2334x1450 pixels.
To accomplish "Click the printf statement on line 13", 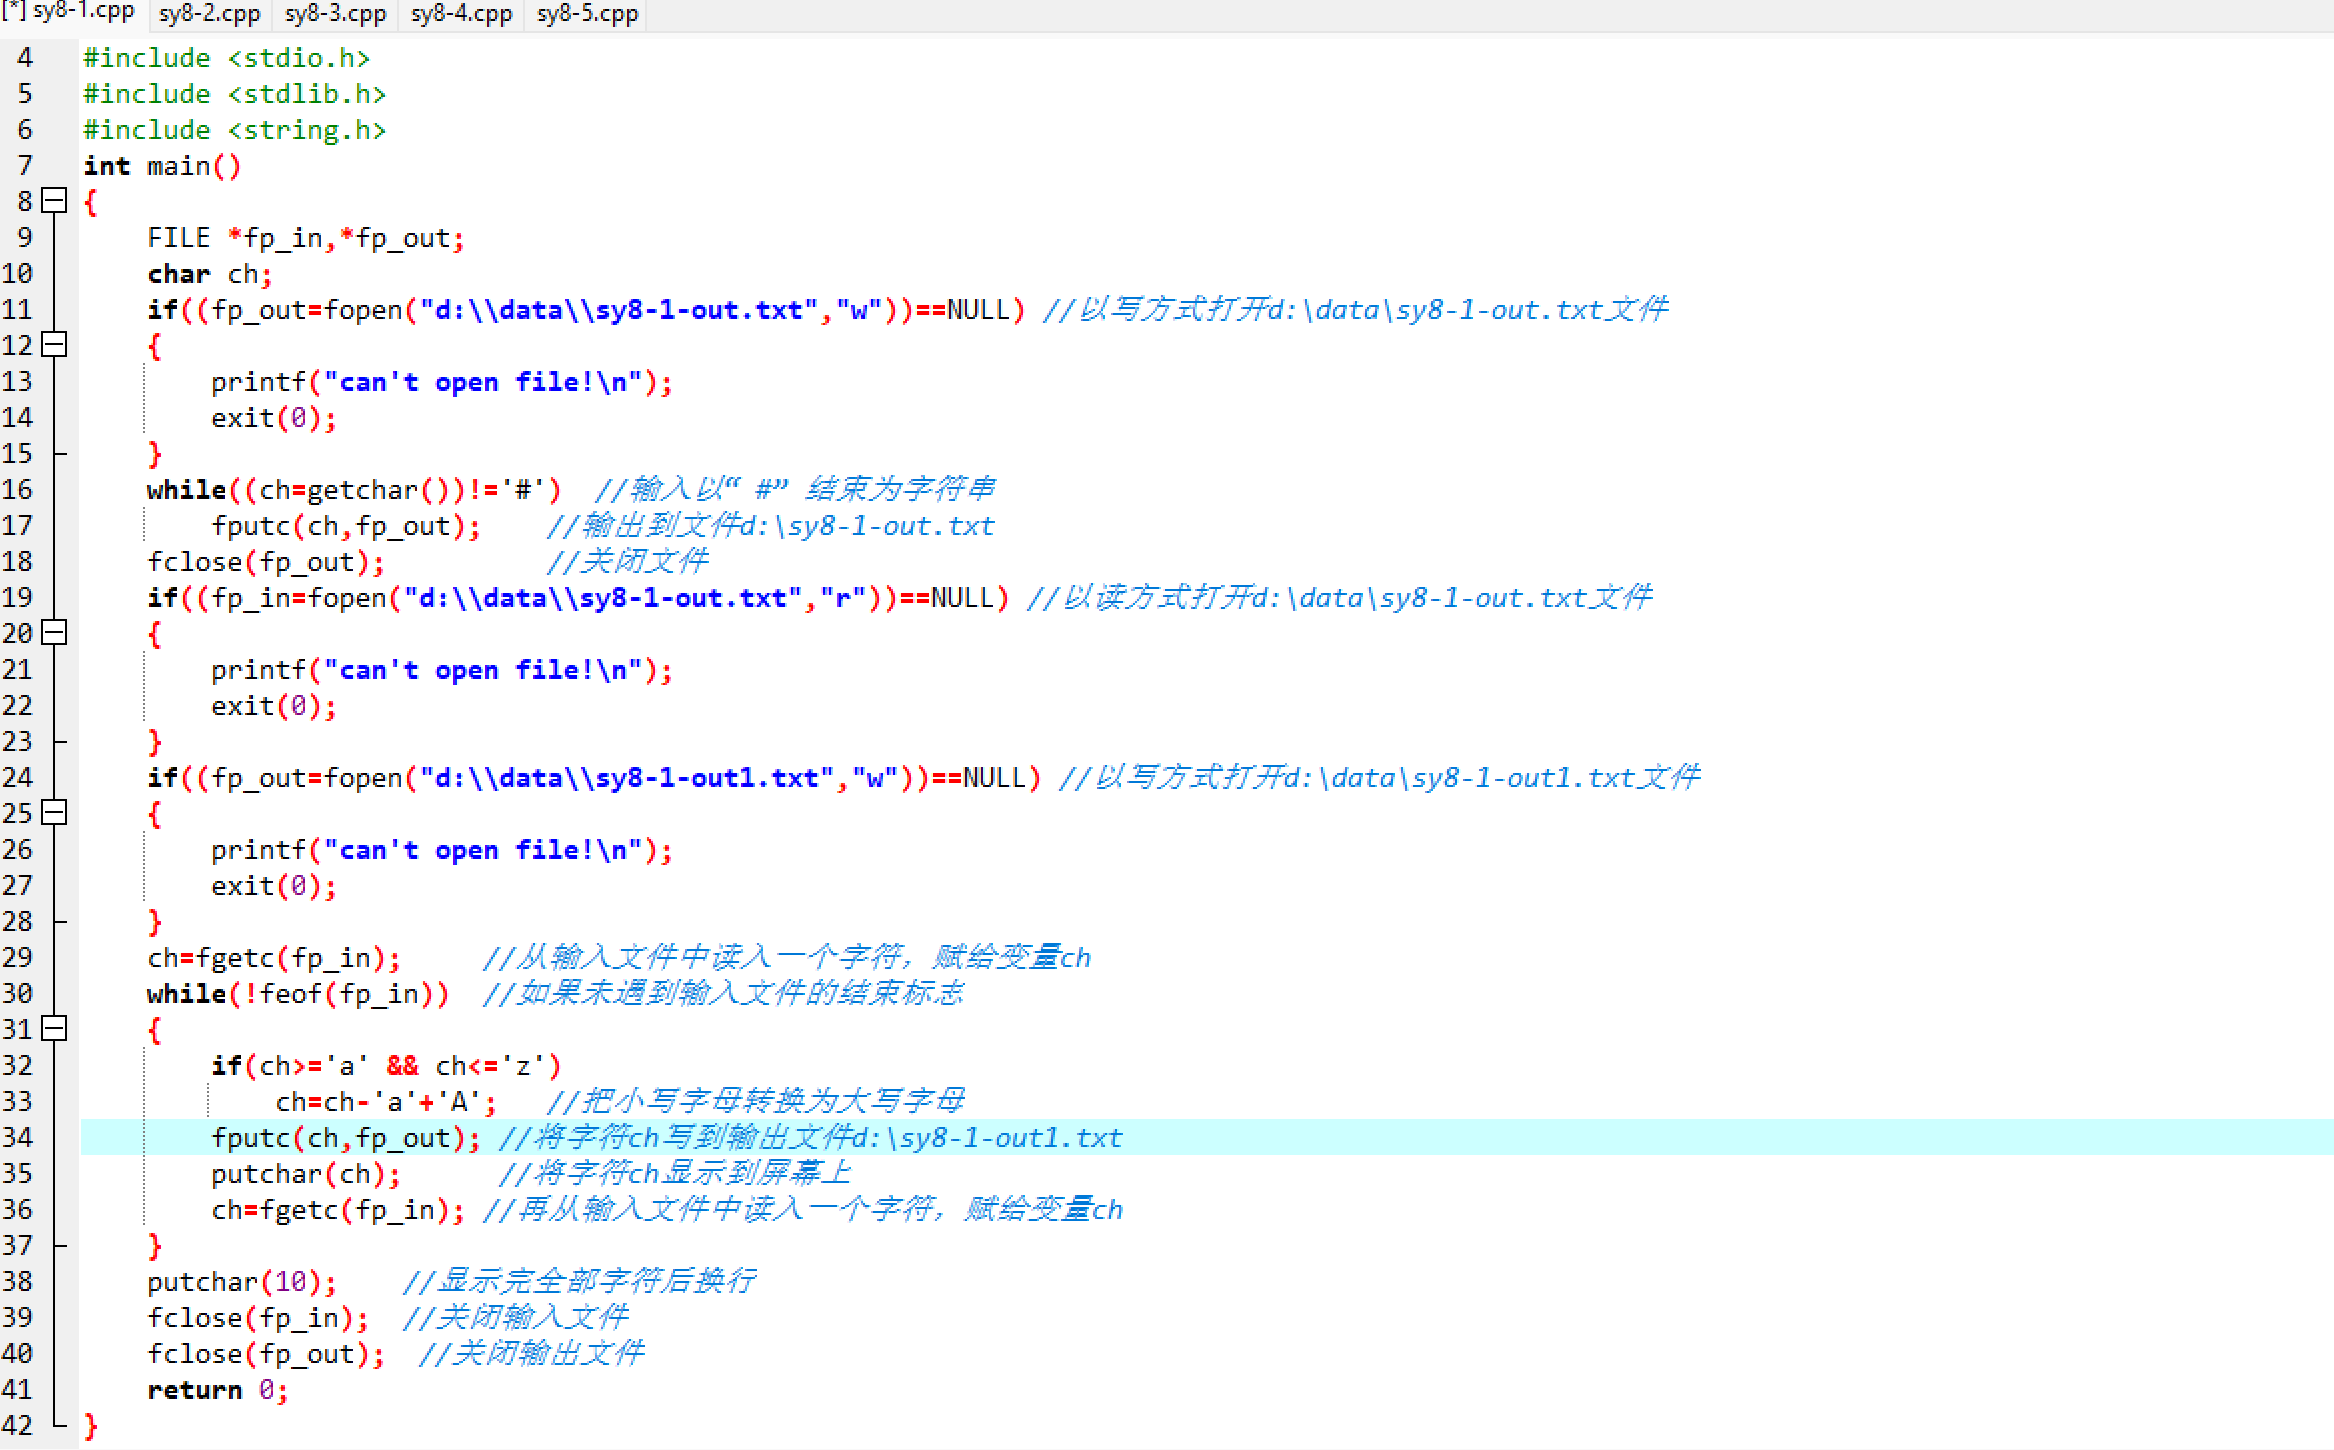I will click(442, 382).
